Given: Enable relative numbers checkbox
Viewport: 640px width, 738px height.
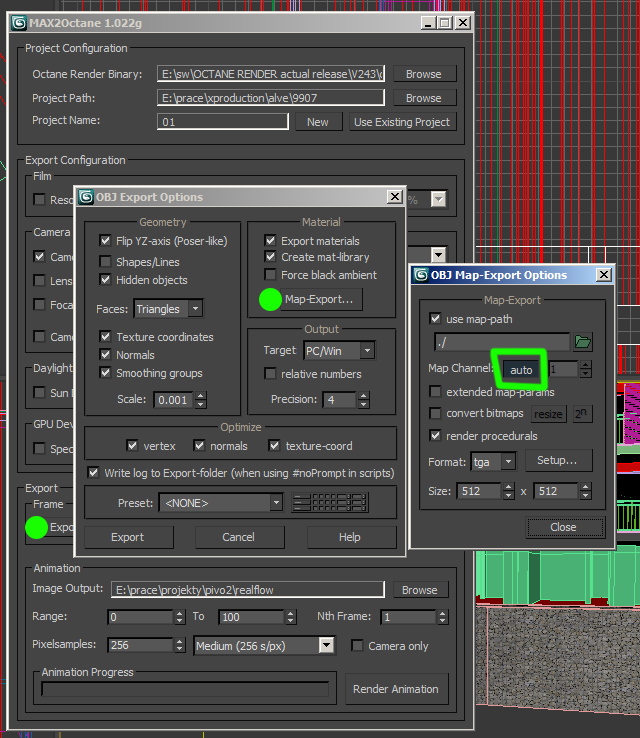Looking at the screenshot, I should 270,374.
